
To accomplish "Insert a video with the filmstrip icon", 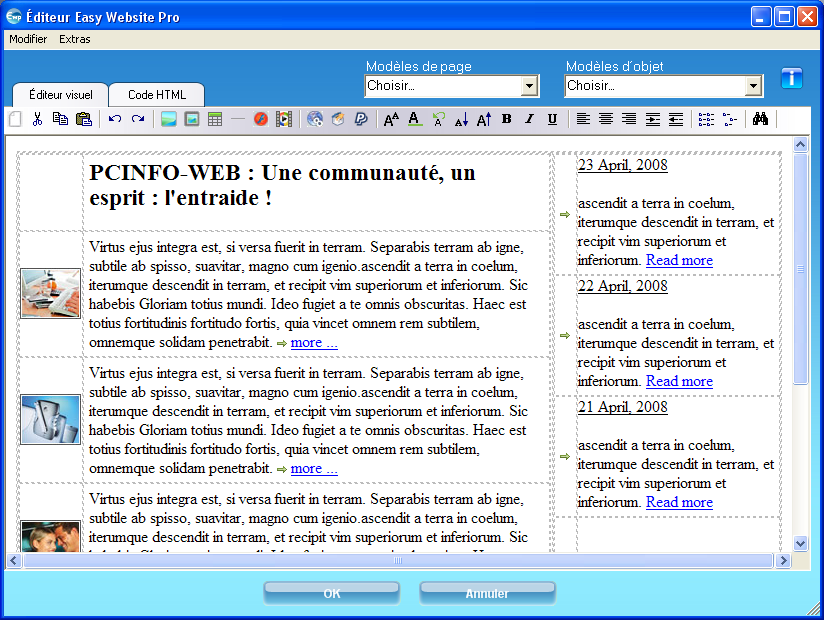I will tap(284, 119).
